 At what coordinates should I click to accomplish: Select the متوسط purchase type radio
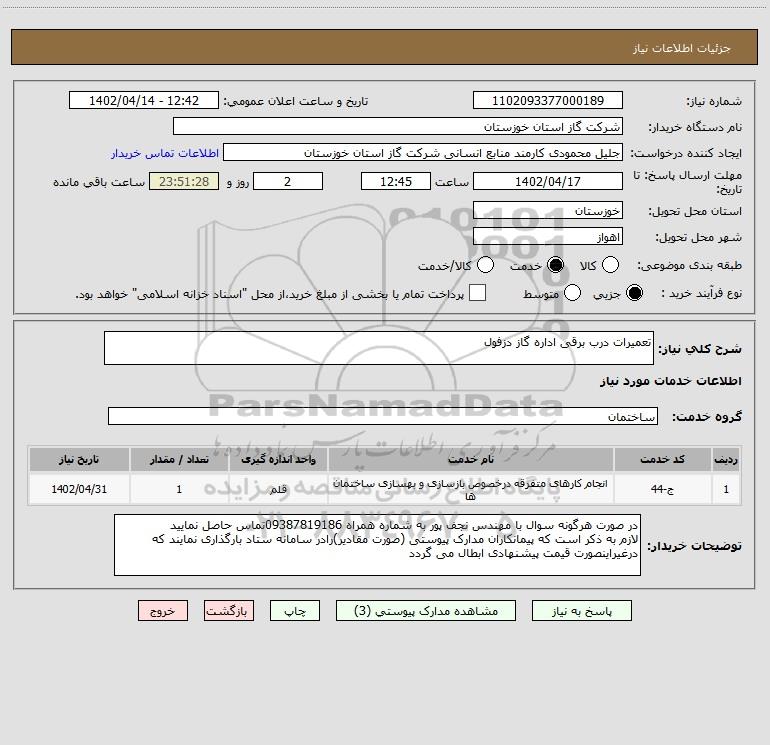point(572,293)
